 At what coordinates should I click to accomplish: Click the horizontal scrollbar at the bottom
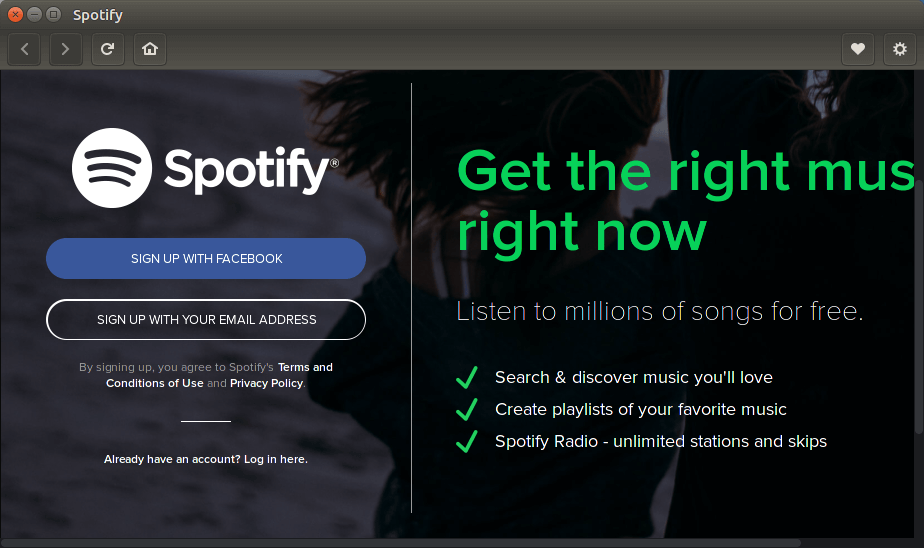400,543
